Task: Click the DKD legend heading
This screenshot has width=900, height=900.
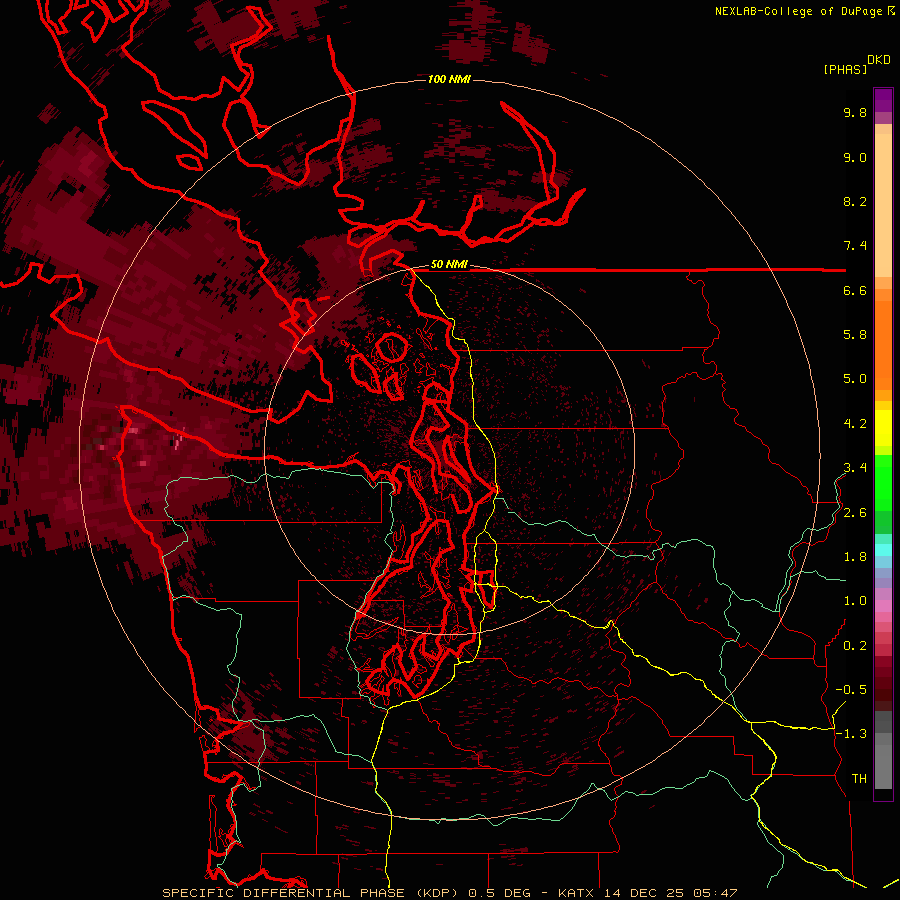Action: pyautogui.click(x=879, y=60)
